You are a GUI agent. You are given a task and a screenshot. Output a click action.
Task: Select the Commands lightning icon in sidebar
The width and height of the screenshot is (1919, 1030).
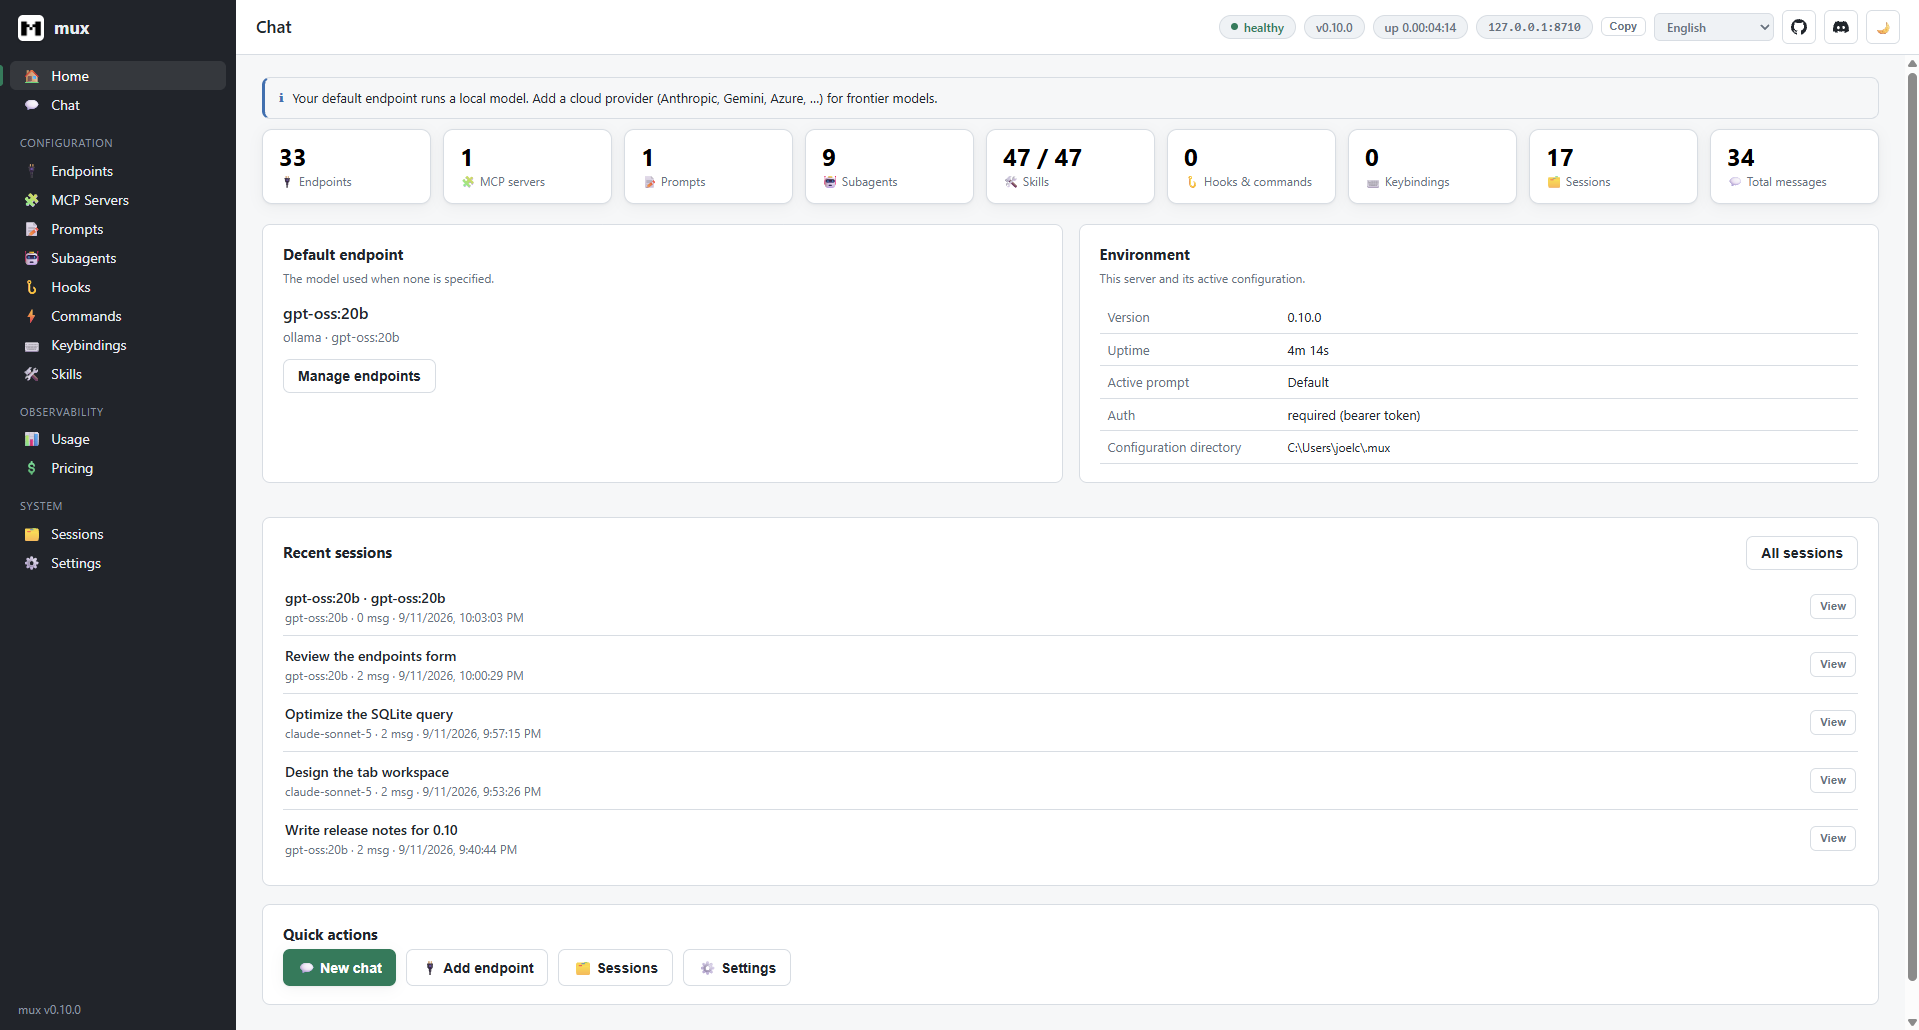[x=32, y=316]
